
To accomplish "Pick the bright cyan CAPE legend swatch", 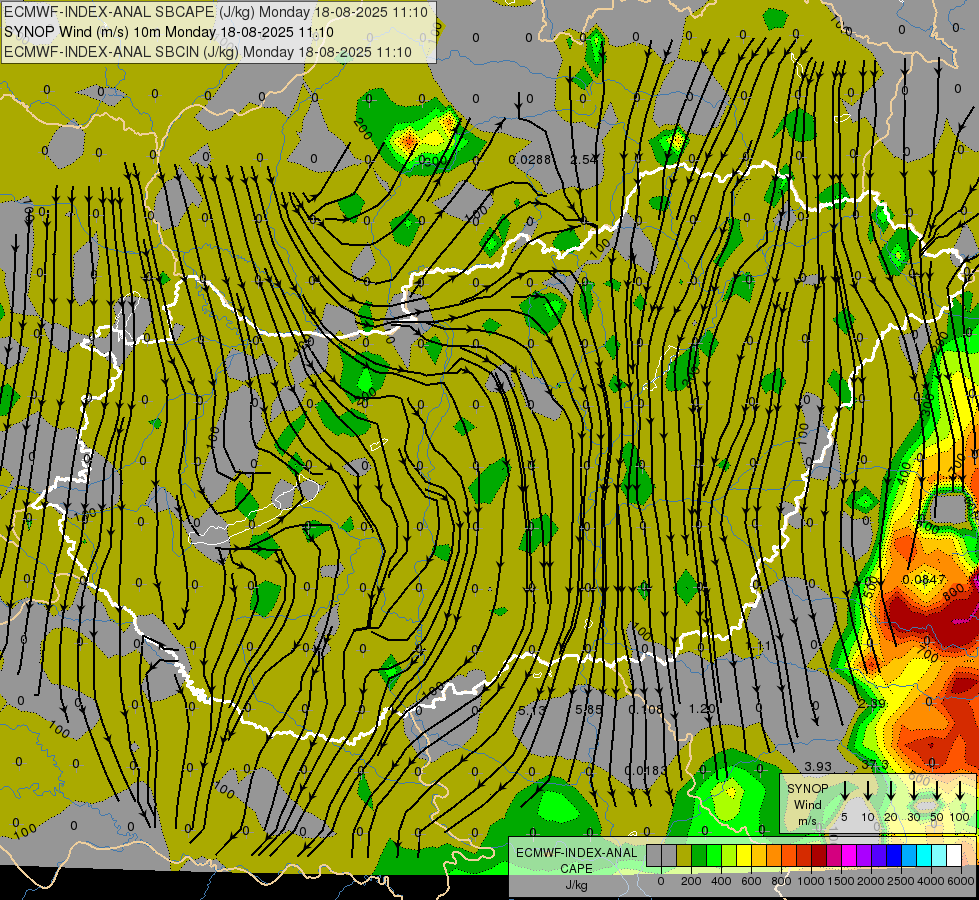I will click(923, 855).
